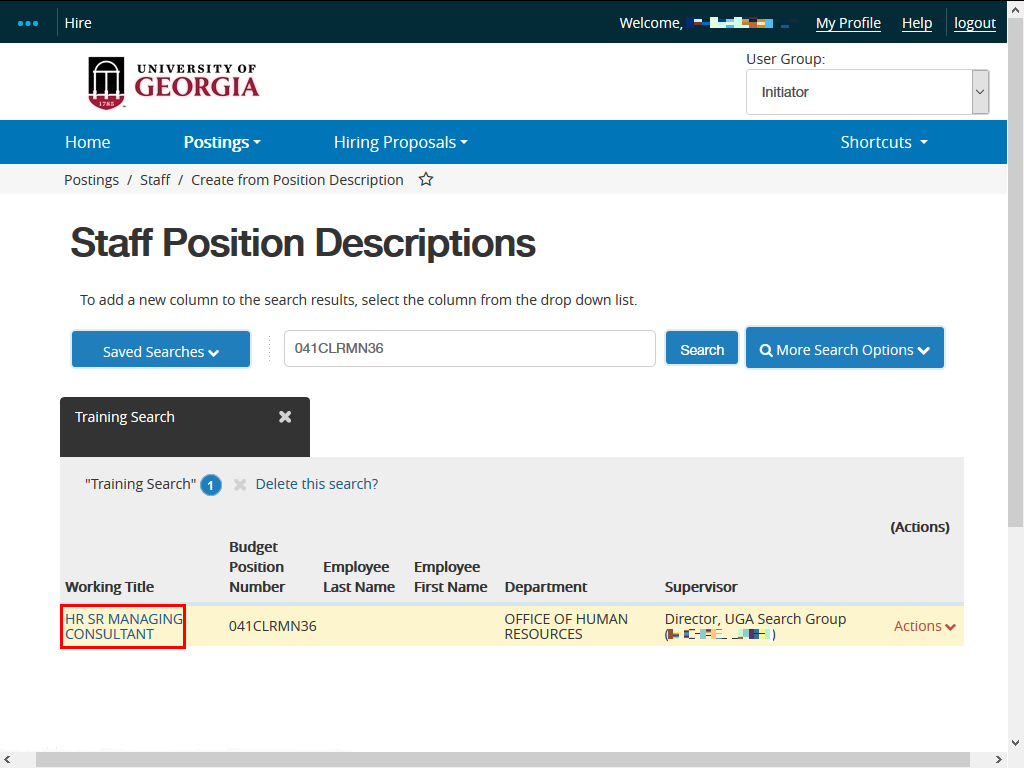Viewport: 1024px width, 768px height.
Task: Click the logout link
Action: click(x=974, y=23)
